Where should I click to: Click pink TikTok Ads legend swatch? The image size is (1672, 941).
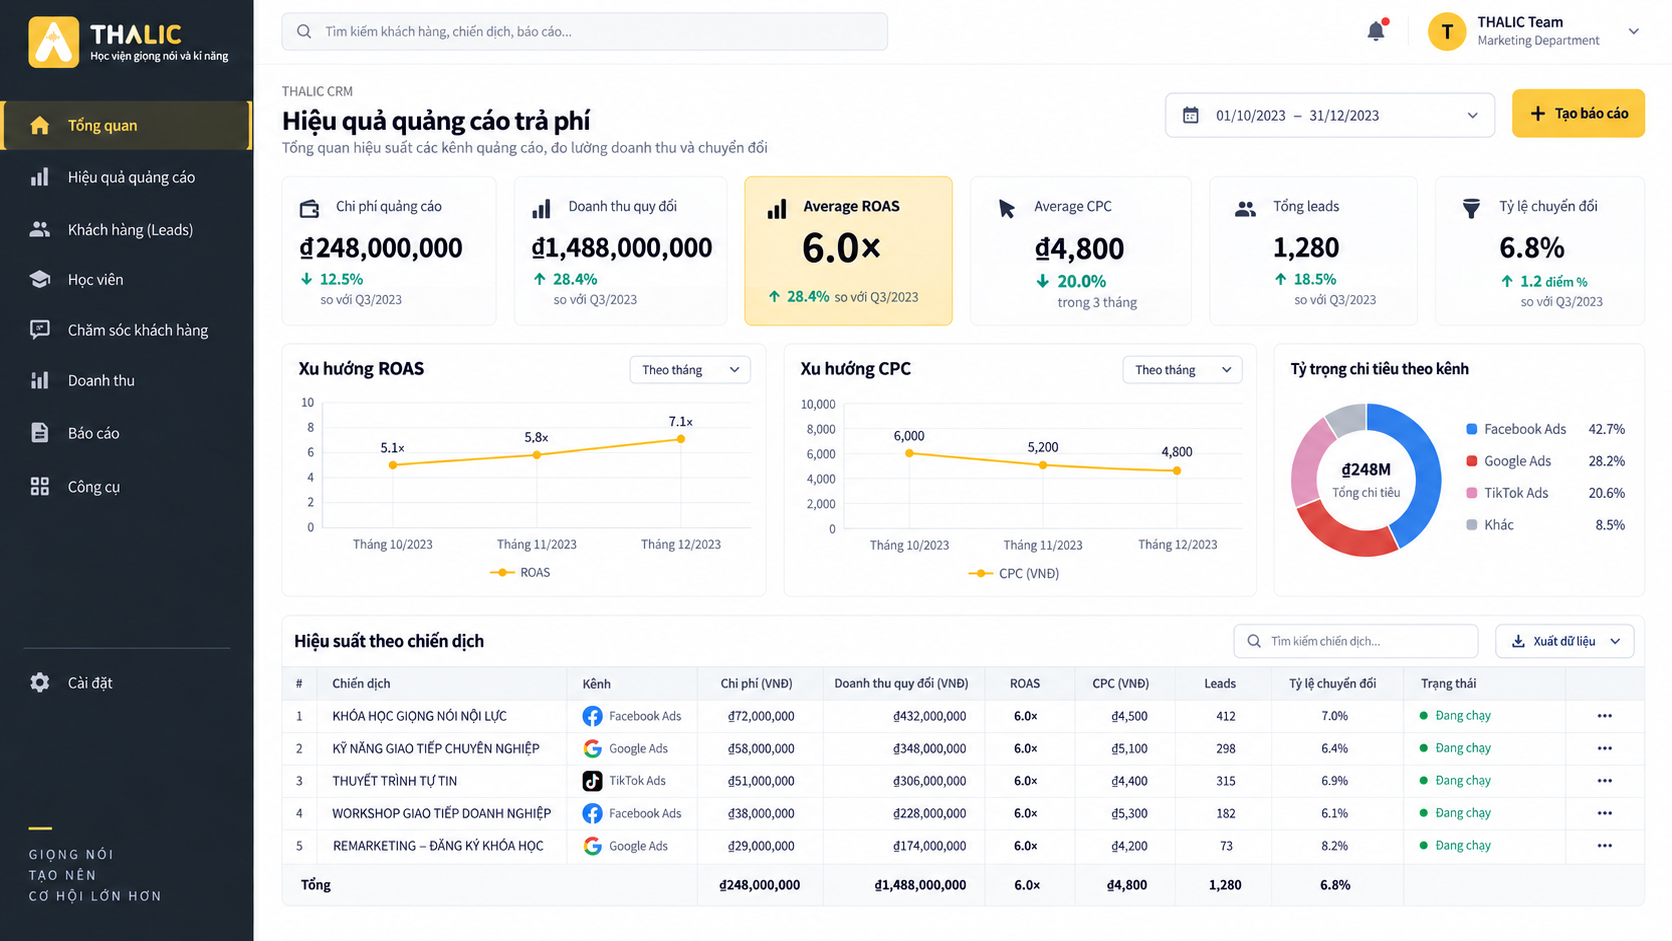1471,493
